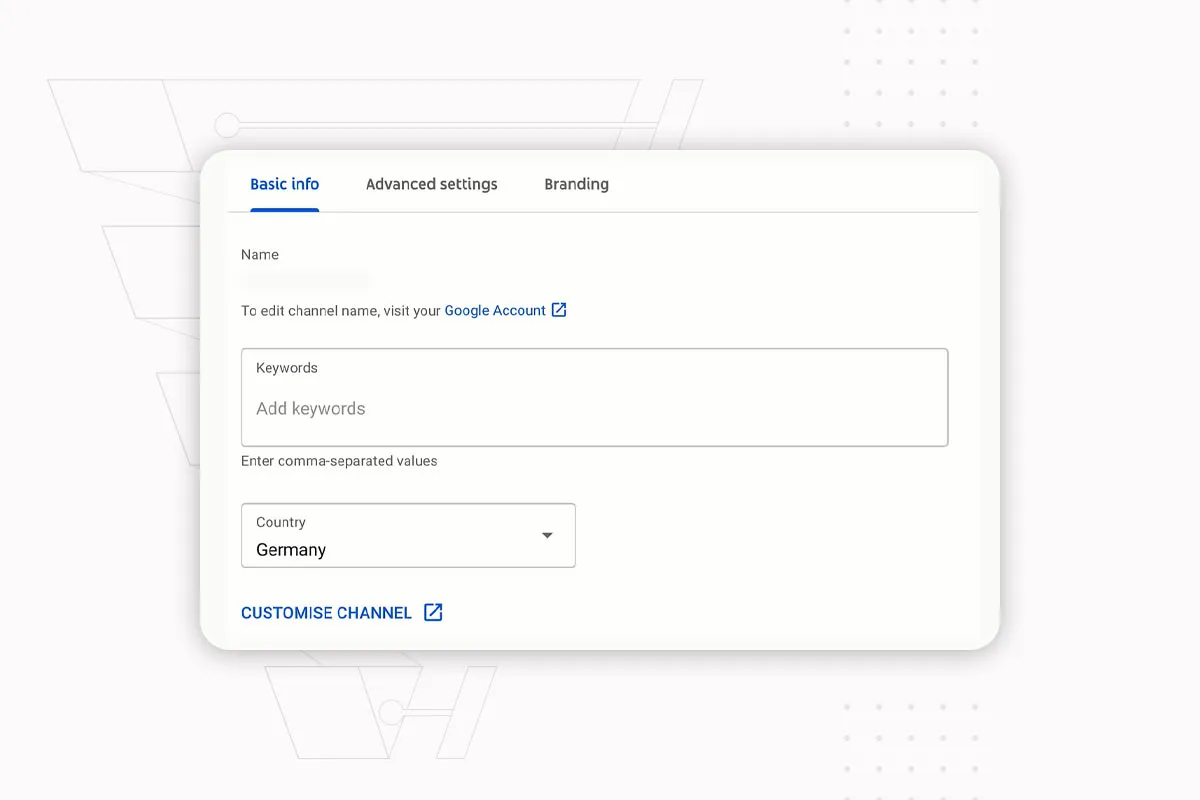This screenshot has width=1200, height=800.
Task: Select the Germany value in Country box
Action: (291, 550)
